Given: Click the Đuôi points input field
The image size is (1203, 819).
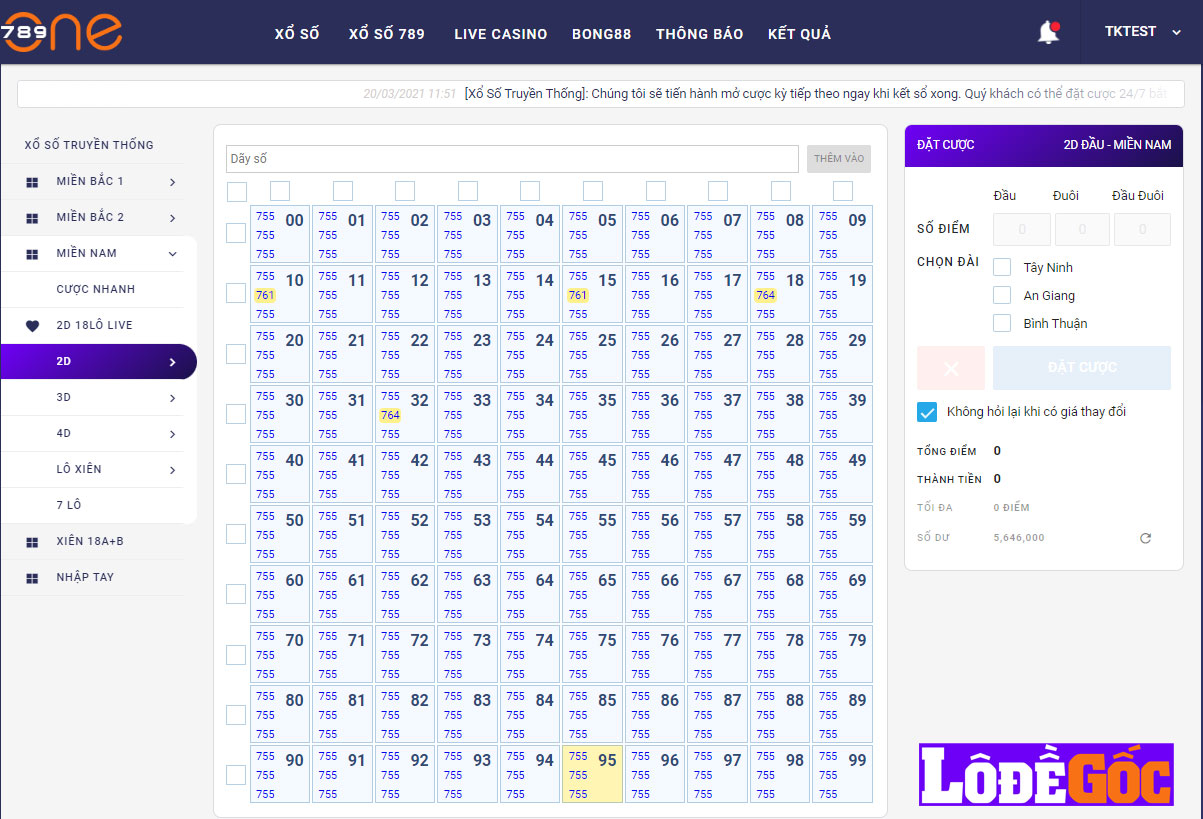Looking at the screenshot, I should [1082, 229].
